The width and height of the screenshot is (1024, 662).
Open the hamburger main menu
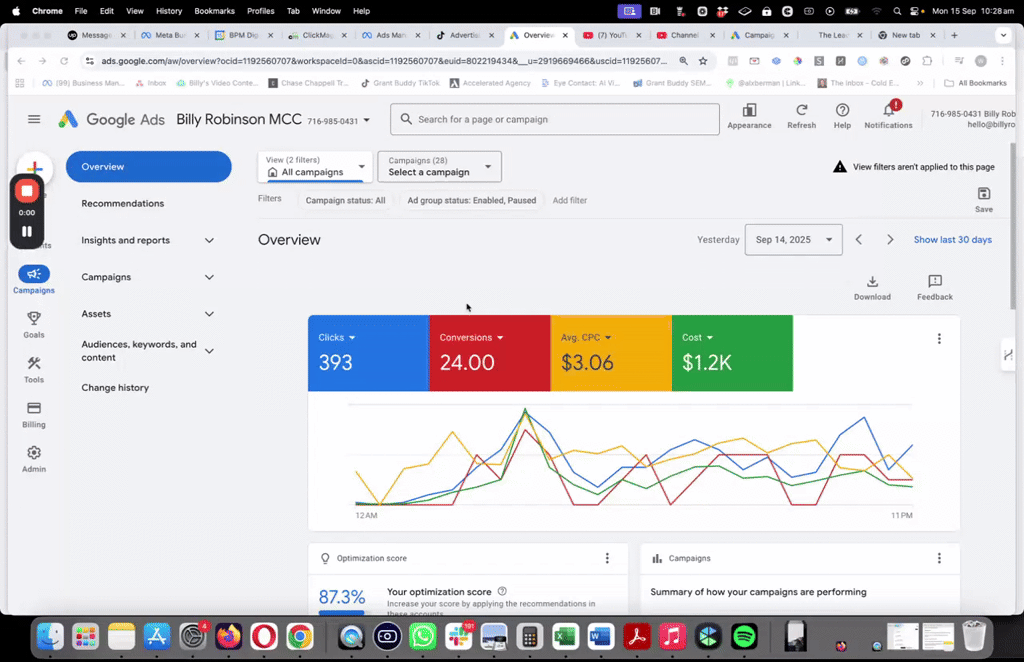(34, 119)
